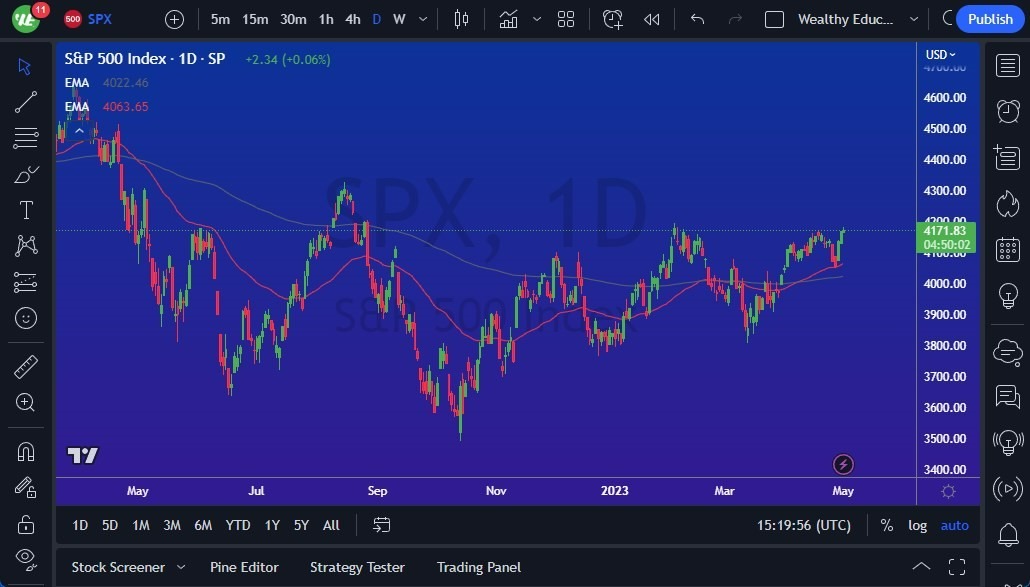
Task: Enable logarithmic price scale
Action: pyautogui.click(x=917, y=525)
